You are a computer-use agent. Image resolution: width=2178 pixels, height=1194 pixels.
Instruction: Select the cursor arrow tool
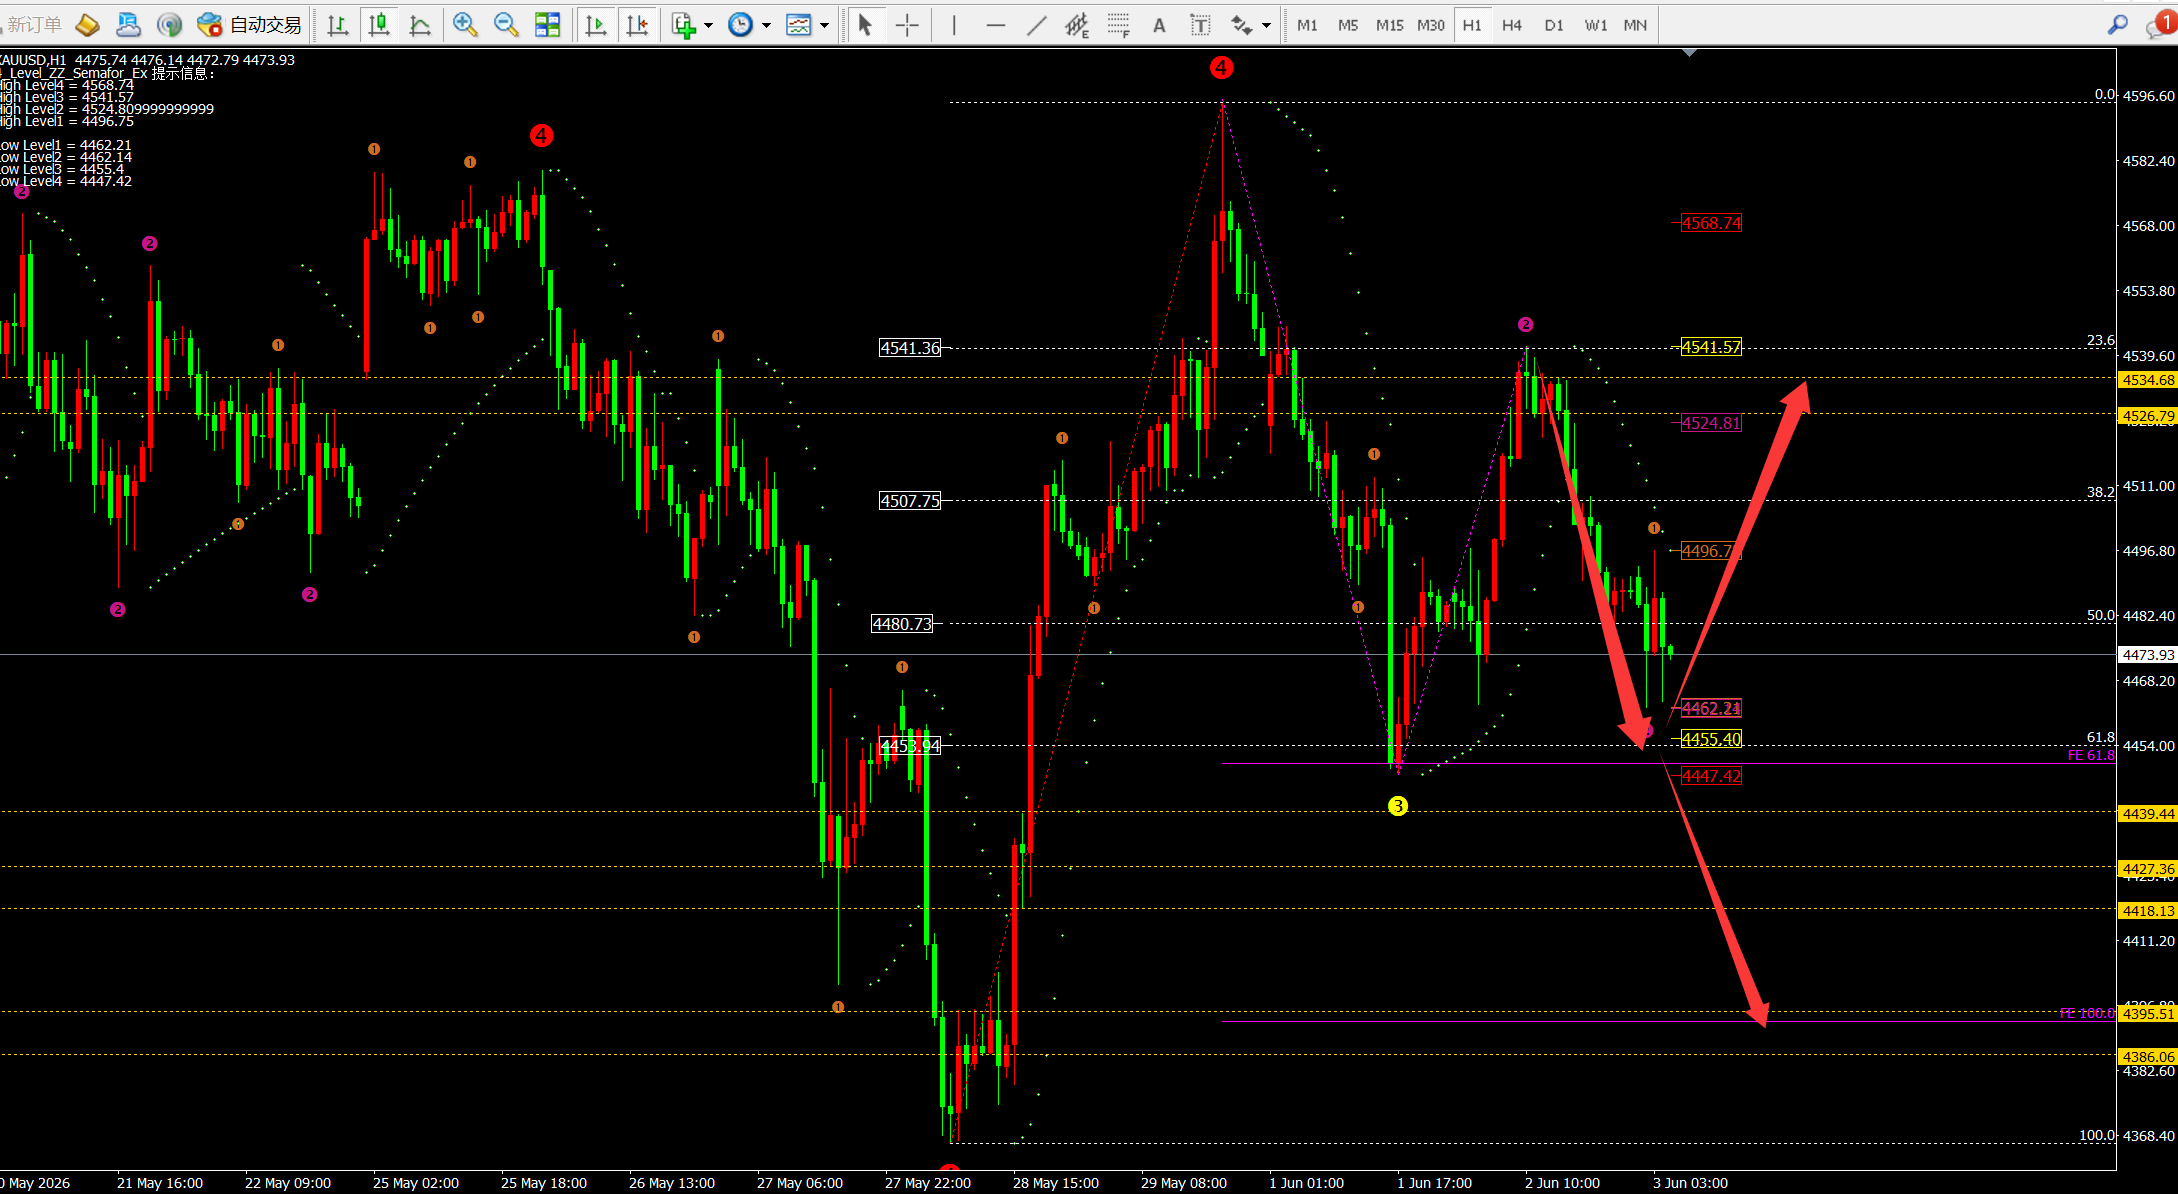click(865, 25)
